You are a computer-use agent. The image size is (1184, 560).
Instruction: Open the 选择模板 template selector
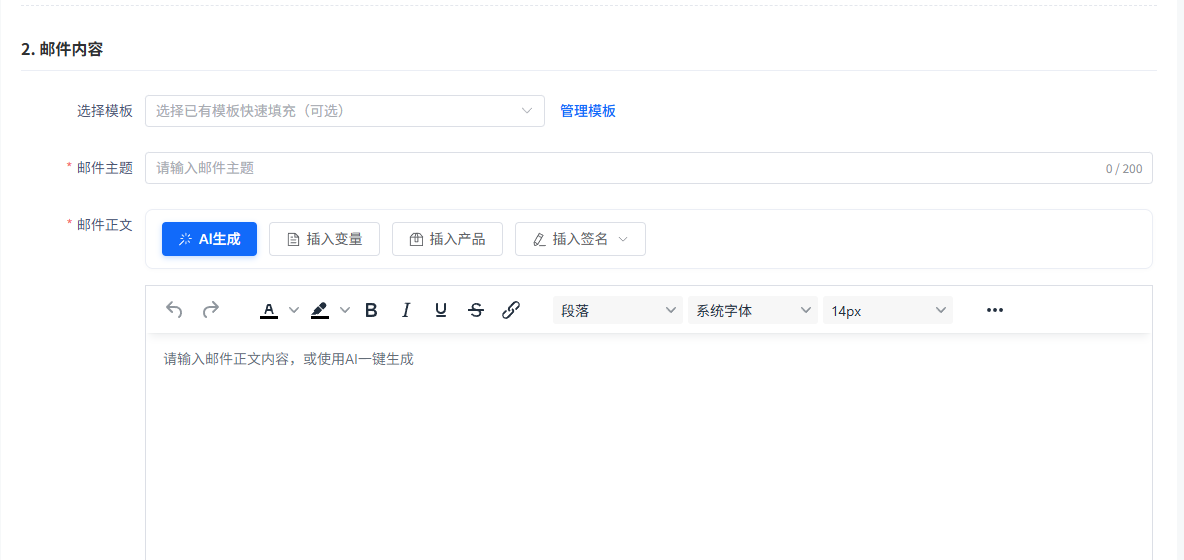coord(344,111)
